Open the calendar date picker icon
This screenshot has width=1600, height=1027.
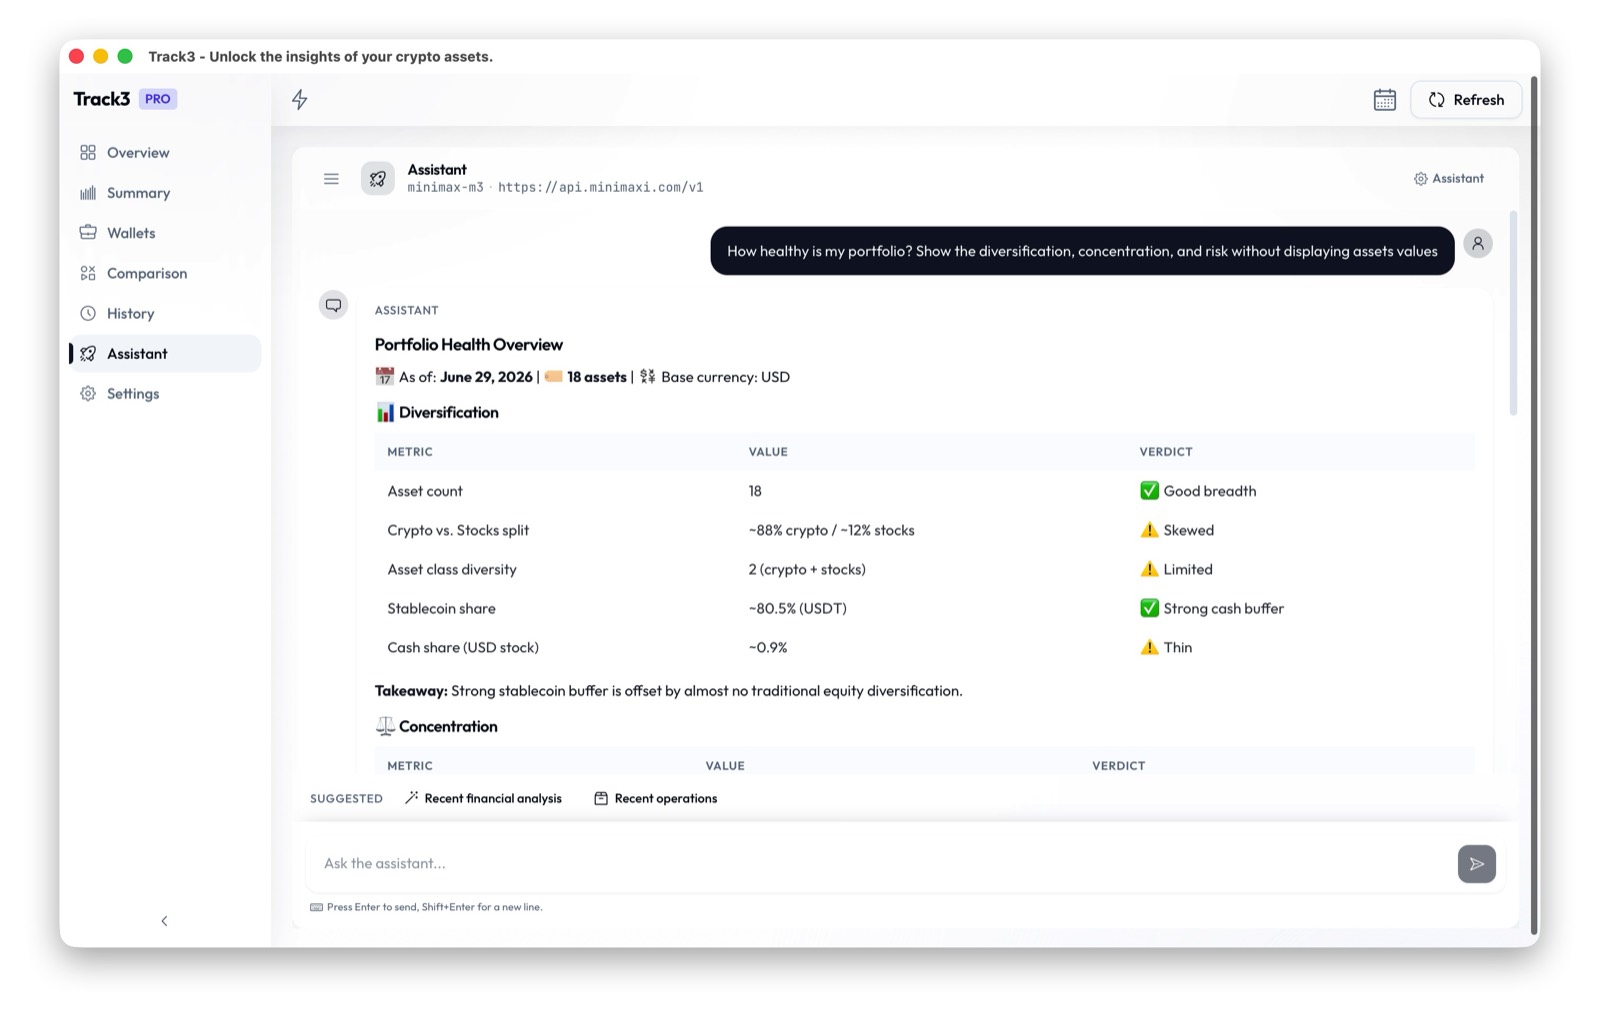click(1384, 100)
